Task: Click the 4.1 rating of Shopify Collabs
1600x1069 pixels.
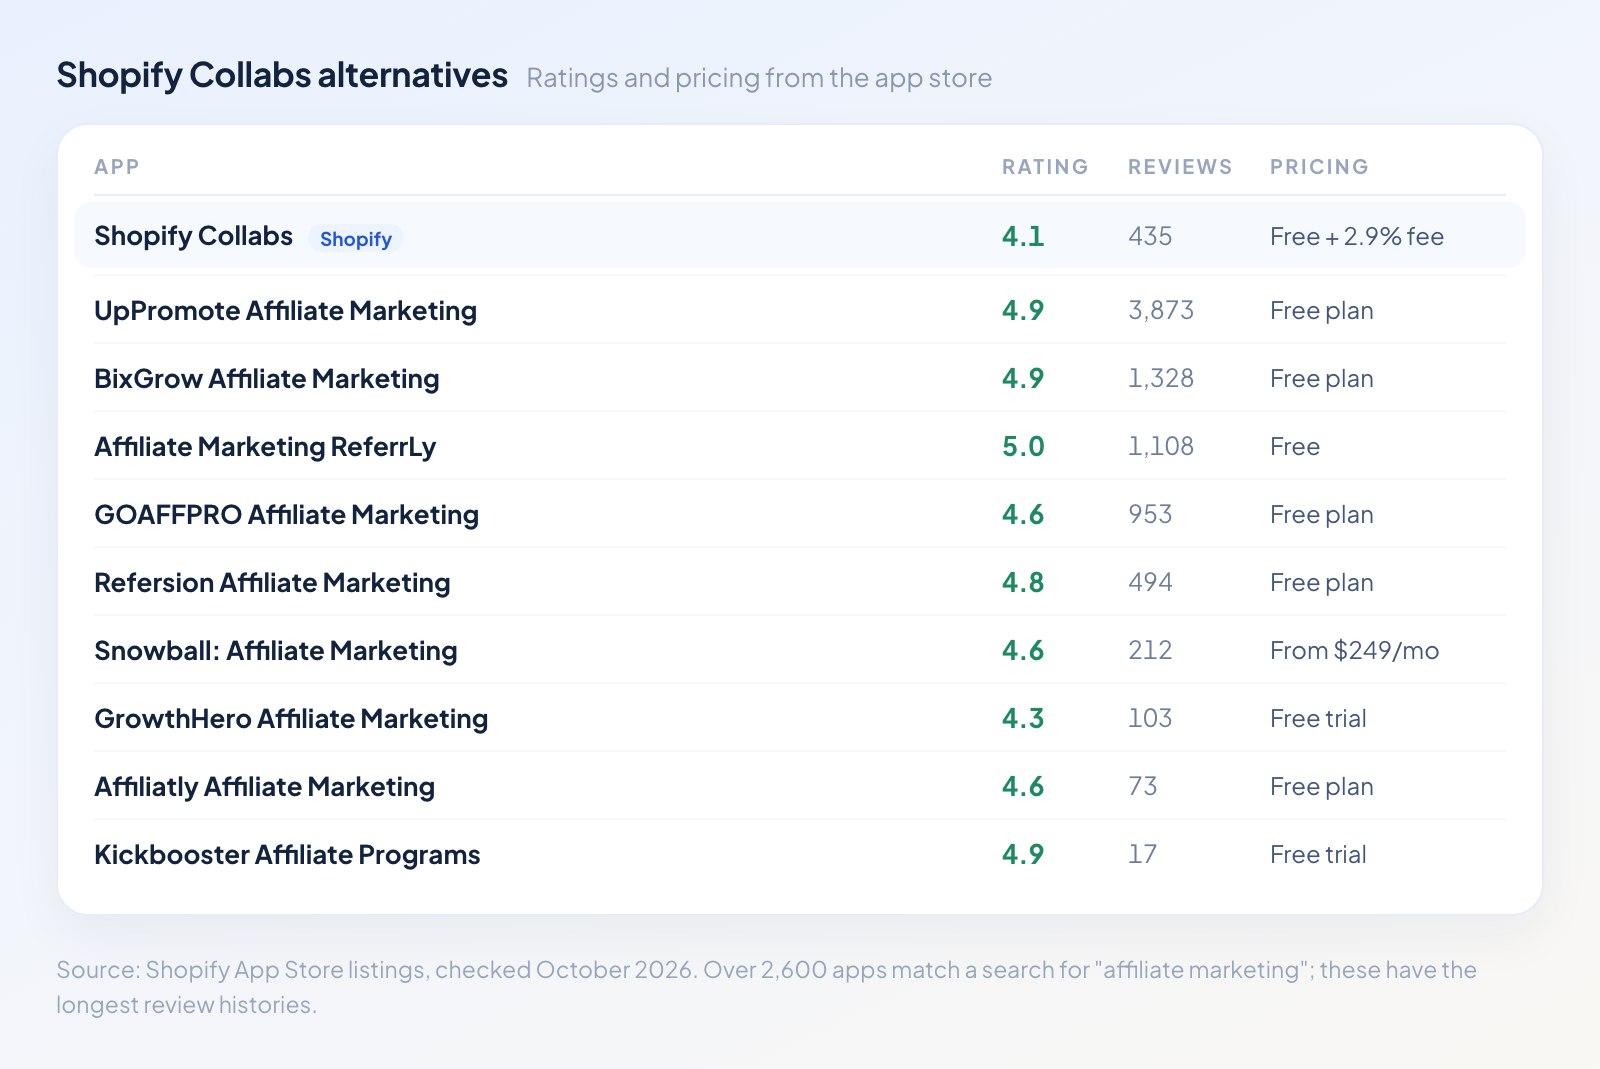Action: (x=1023, y=237)
